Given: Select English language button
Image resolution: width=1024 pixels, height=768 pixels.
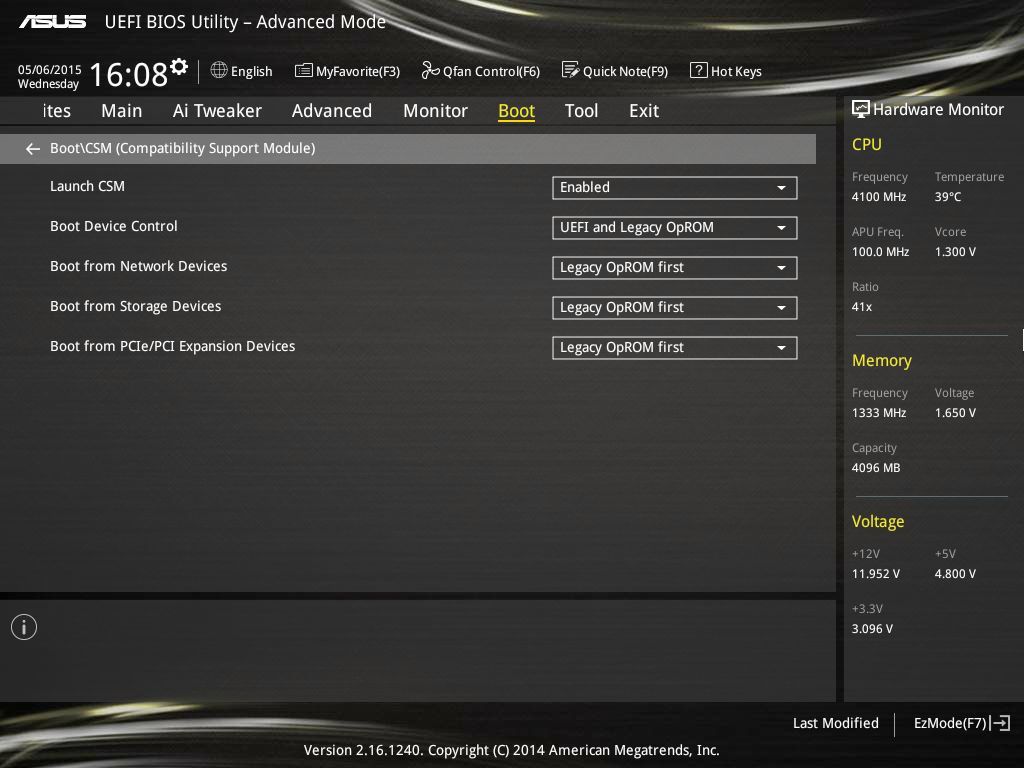Looking at the screenshot, I should 251,71.
